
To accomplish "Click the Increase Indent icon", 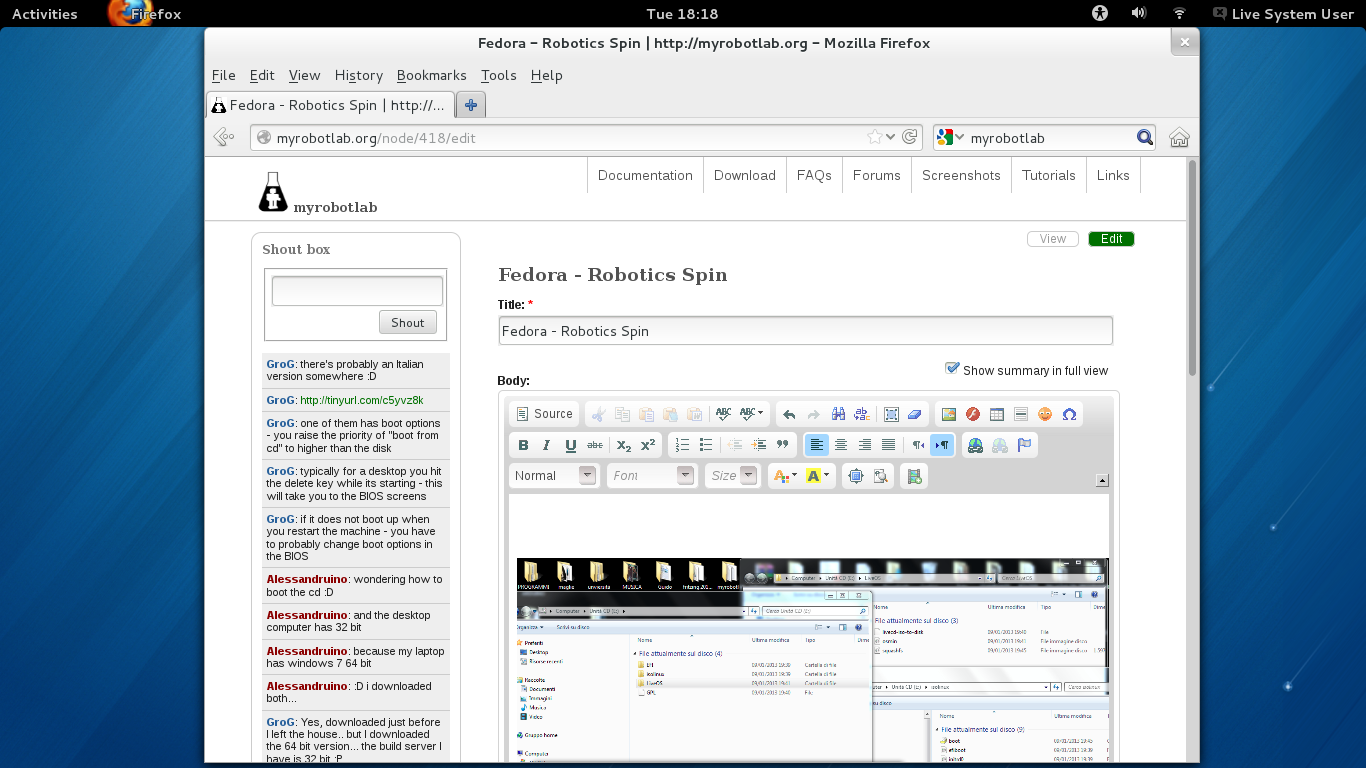I will pyautogui.click(x=759, y=445).
